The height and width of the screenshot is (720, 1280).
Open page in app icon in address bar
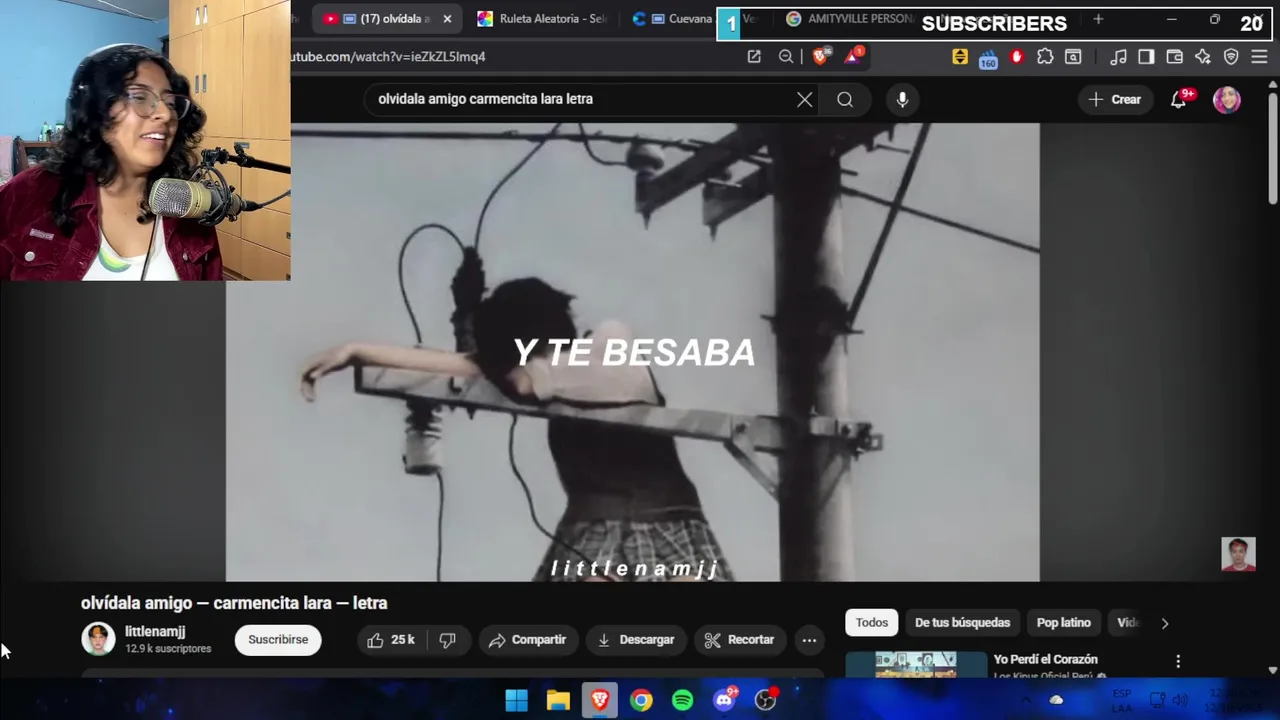[754, 57]
